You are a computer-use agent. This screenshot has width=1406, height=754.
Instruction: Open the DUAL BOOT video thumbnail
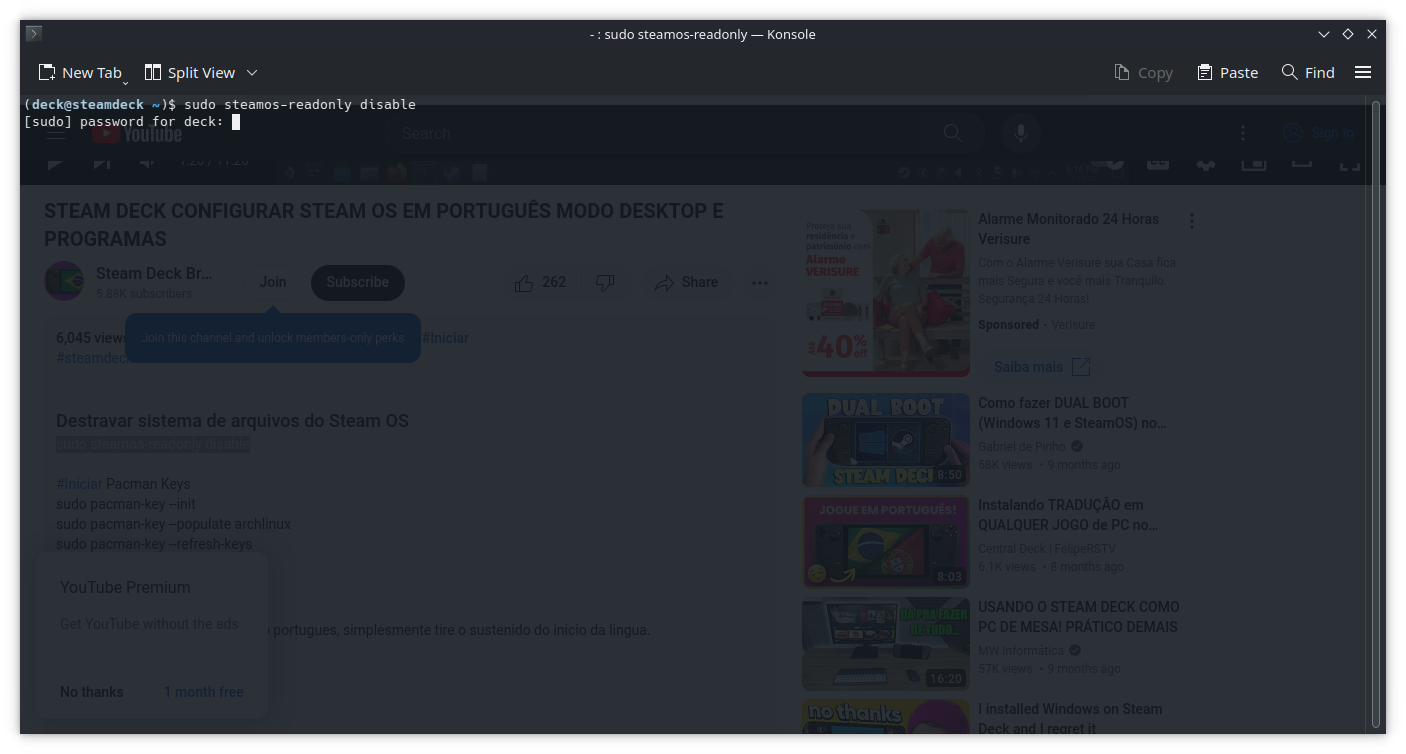pos(886,440)
